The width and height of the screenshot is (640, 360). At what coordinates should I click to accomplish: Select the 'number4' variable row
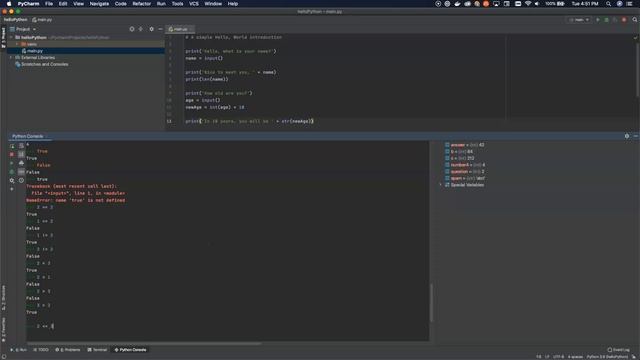[x=465, y=165]
